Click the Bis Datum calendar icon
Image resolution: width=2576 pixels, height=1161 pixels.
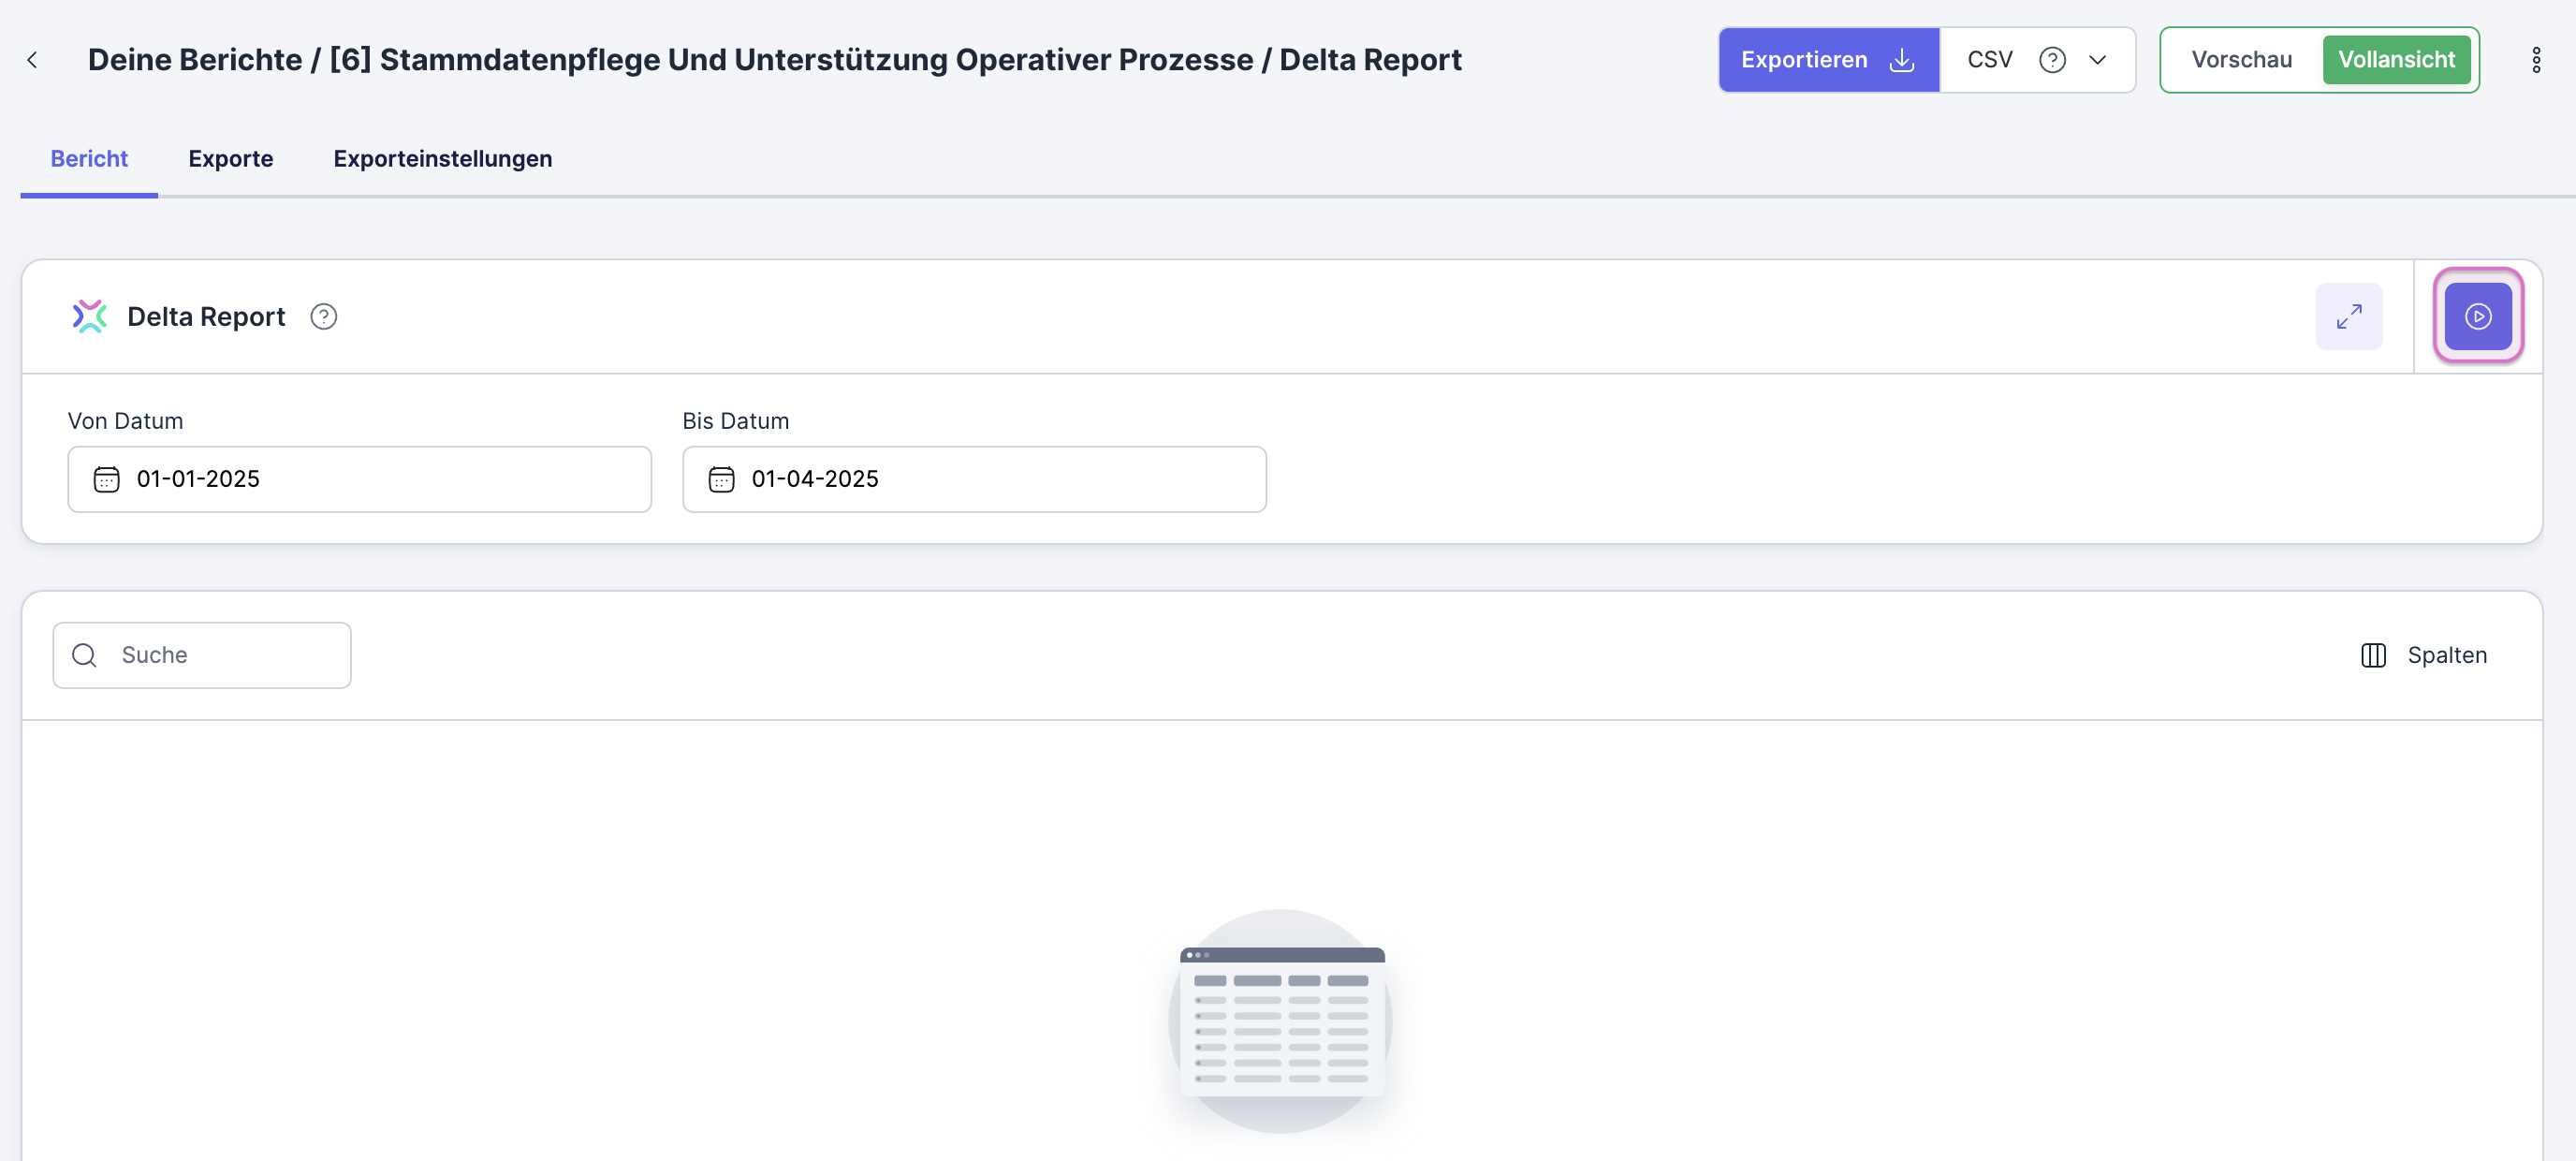coord(721,479)
